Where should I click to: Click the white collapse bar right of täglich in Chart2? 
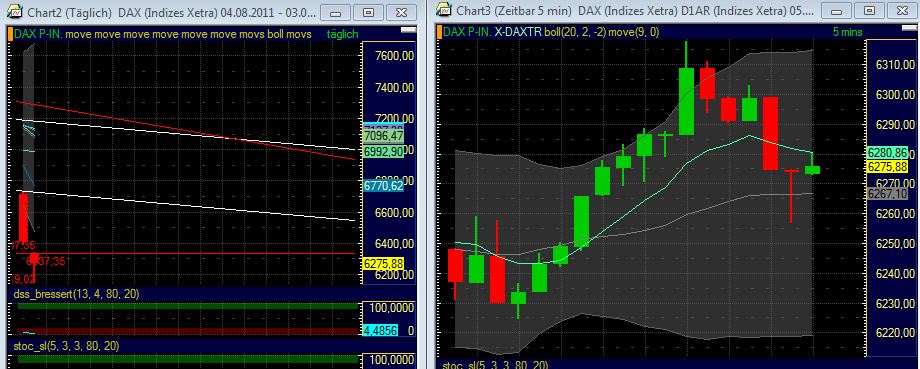coord(408,29)
